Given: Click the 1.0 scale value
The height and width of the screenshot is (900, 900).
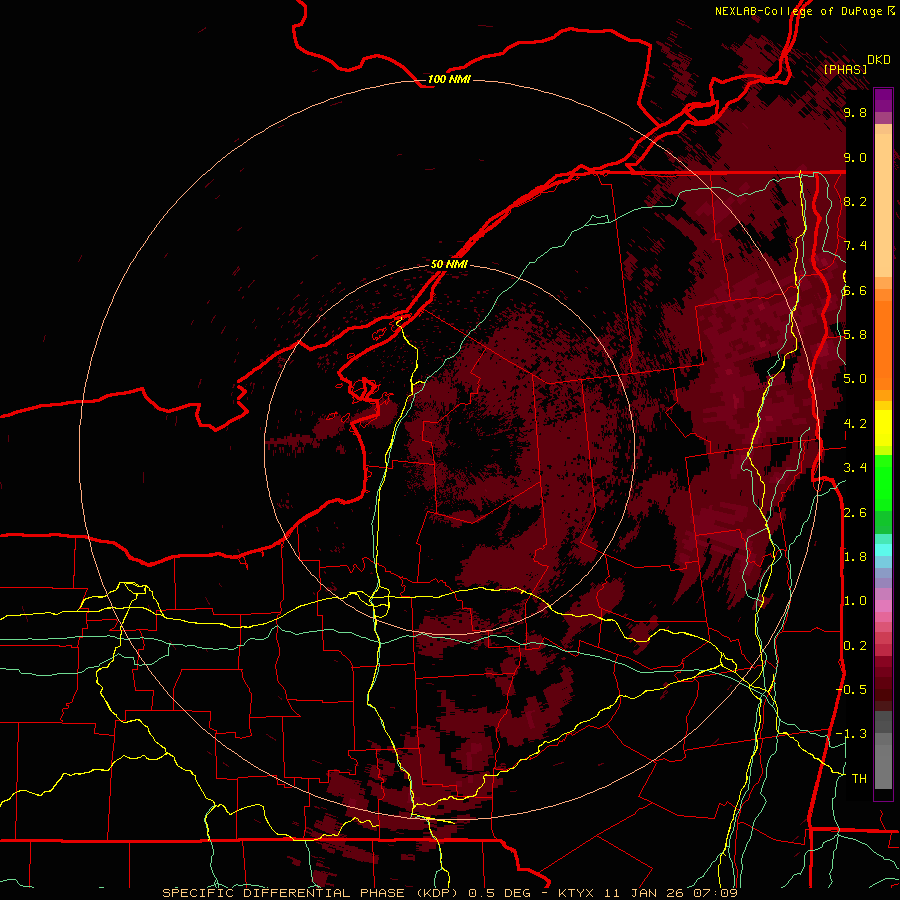Looking at the screenshot, I should click(x=855, y=601).
